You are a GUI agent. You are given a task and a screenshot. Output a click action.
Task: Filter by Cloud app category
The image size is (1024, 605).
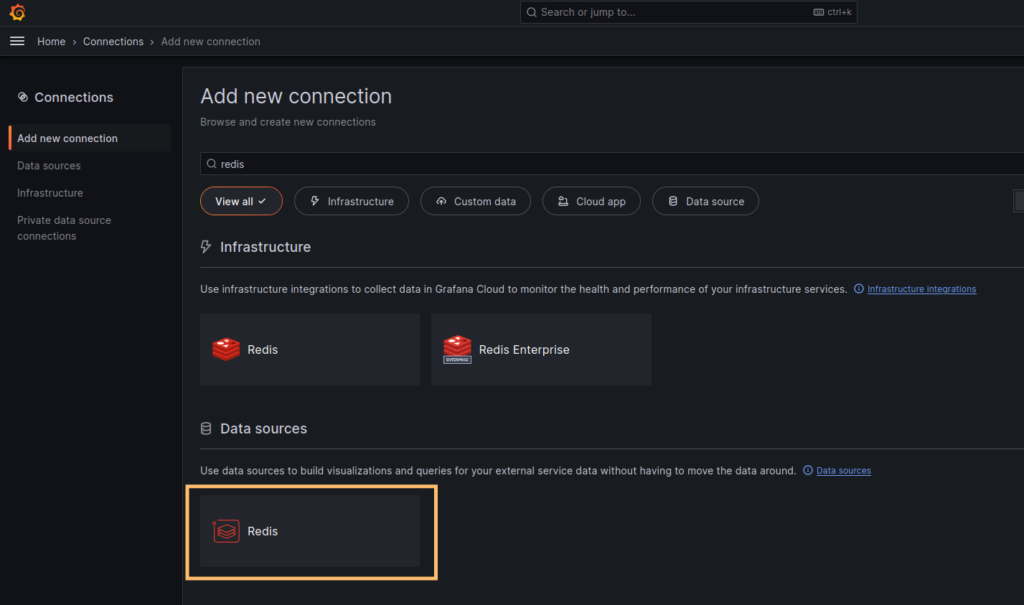pos(591,201)
